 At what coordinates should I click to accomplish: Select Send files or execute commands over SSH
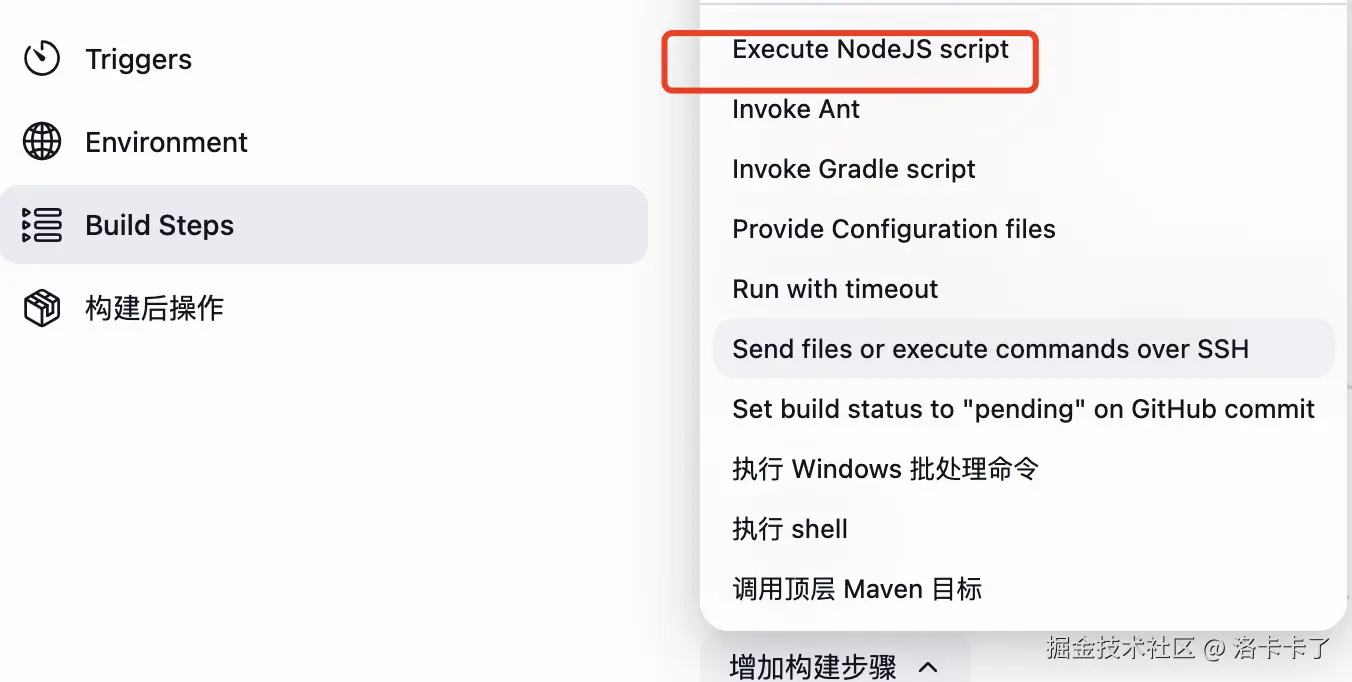pos(990,349)
